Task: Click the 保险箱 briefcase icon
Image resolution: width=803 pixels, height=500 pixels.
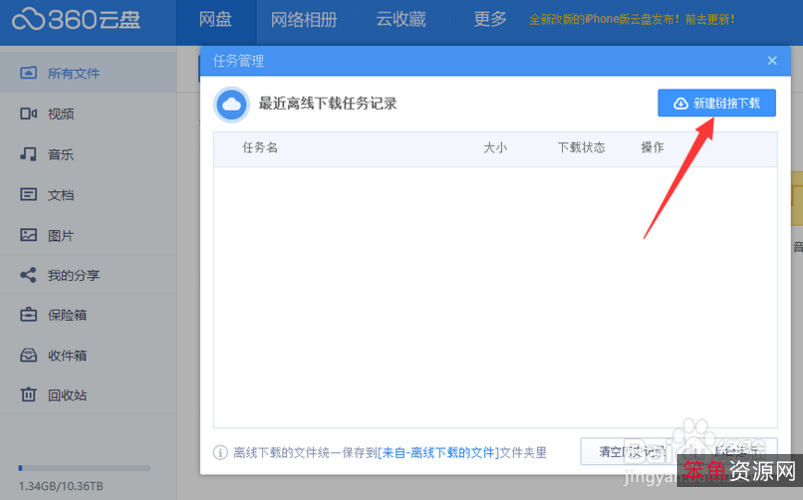Action: (x=28, y=315)
